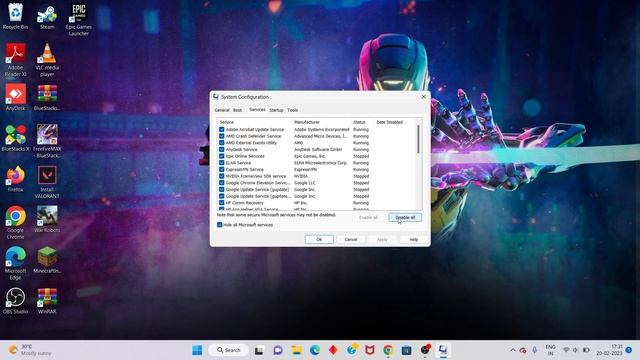Viewport: 640px width, 360px height.
Task: Click the microphone icon in system tray
Action: (535, 350)
